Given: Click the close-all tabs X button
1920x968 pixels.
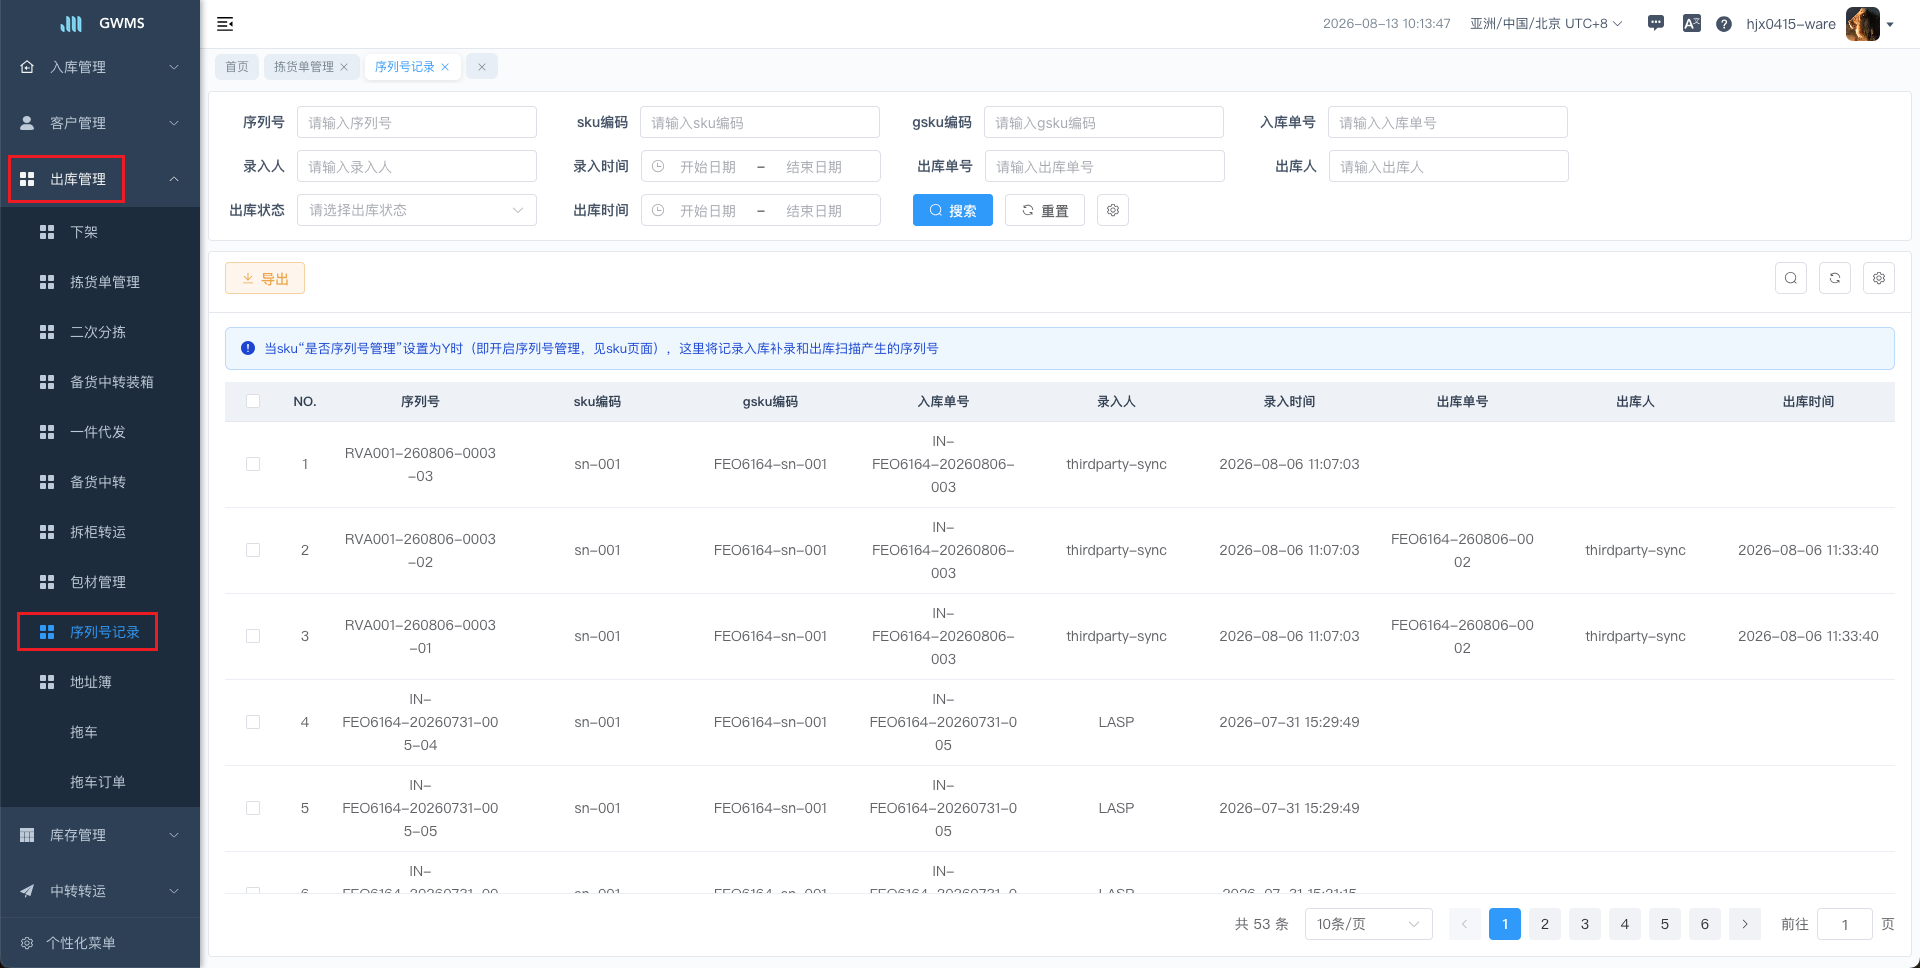Looking at the screenshot, I should (481, 67).
